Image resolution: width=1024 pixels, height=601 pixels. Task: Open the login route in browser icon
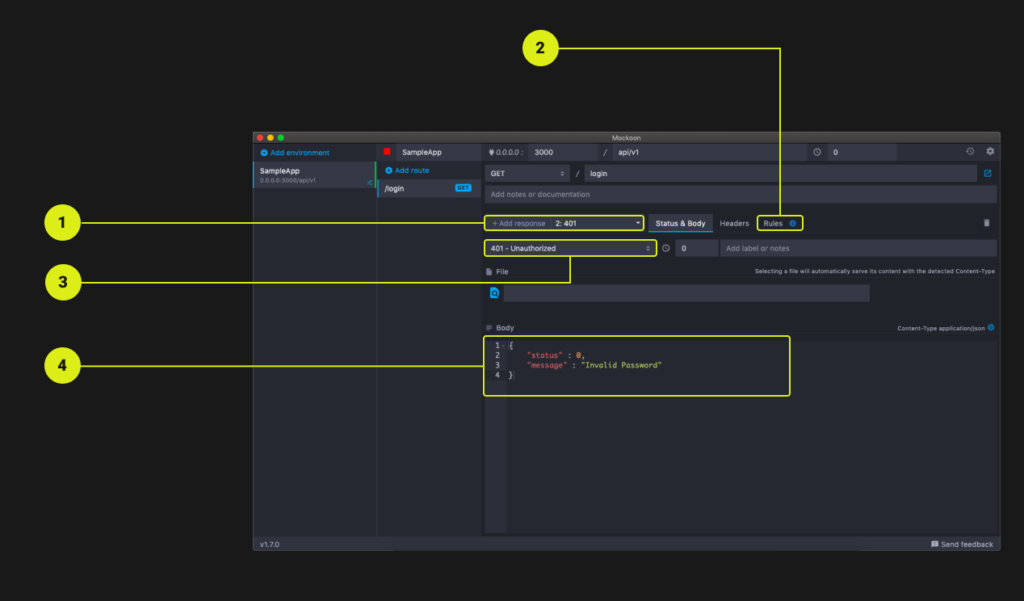coord(987,173)
